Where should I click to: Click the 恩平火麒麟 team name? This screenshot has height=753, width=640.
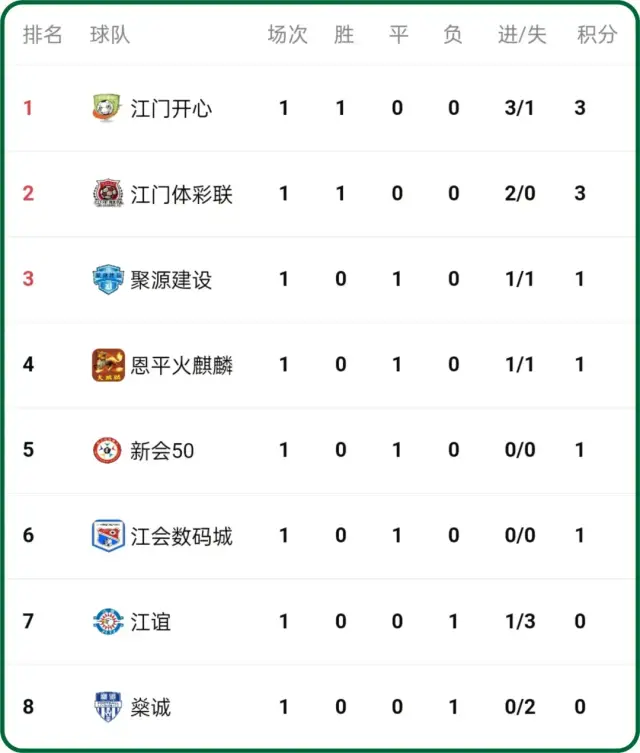click(181, 365)
